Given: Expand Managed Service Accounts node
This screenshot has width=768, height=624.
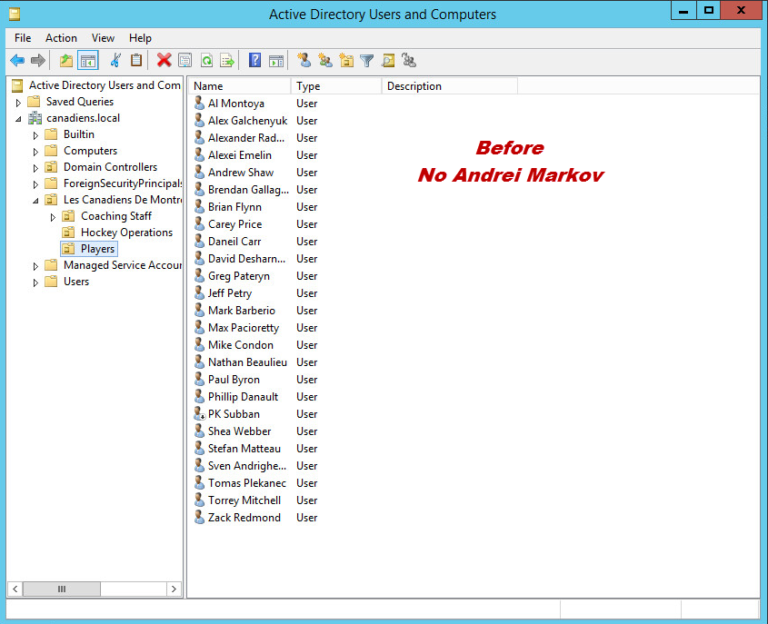Looking at the screenshot, I should point(35,266).
